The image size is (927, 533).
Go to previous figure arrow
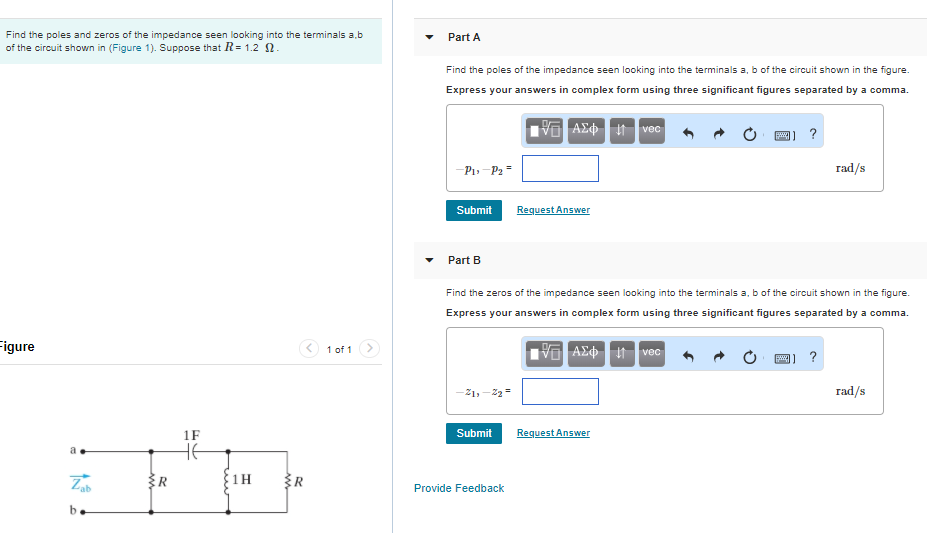[310, 348]
